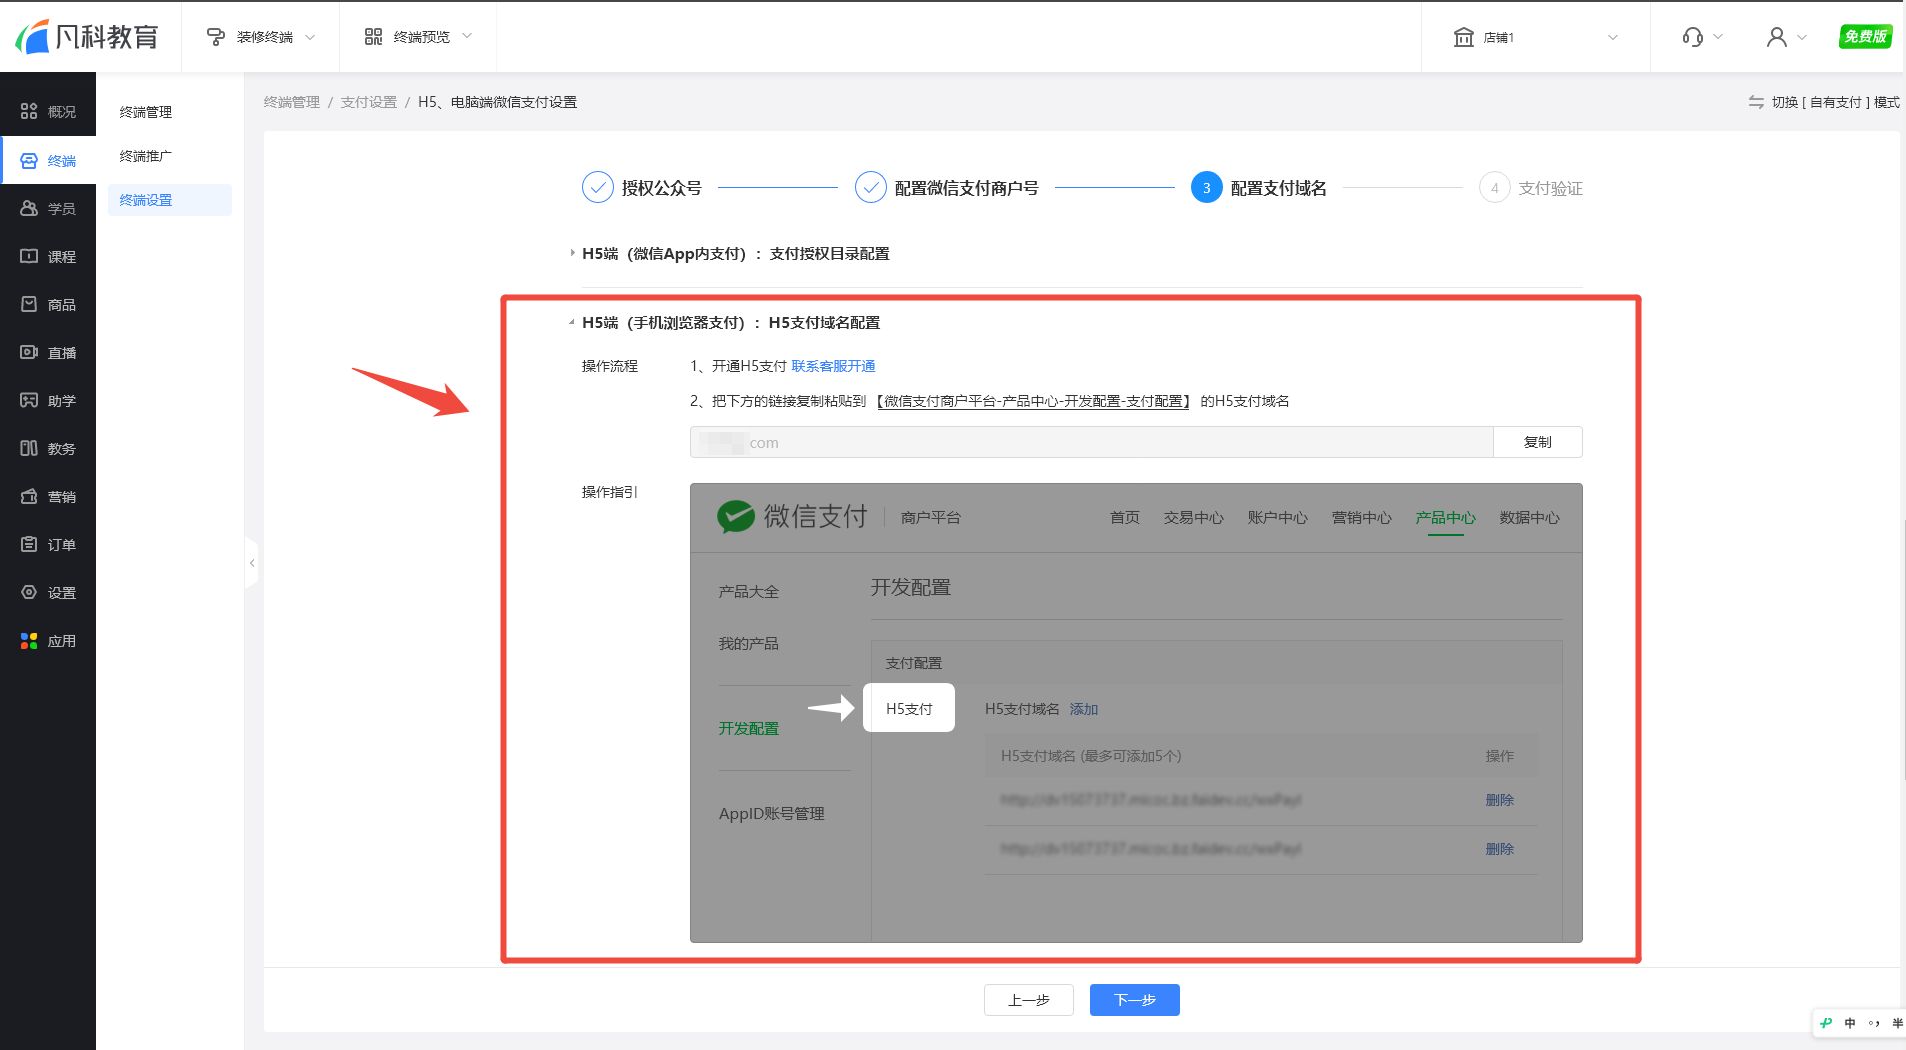Collapse the H5端（手机浏览器支付）section triangle

pyautogui.click(x=572, y=322)
